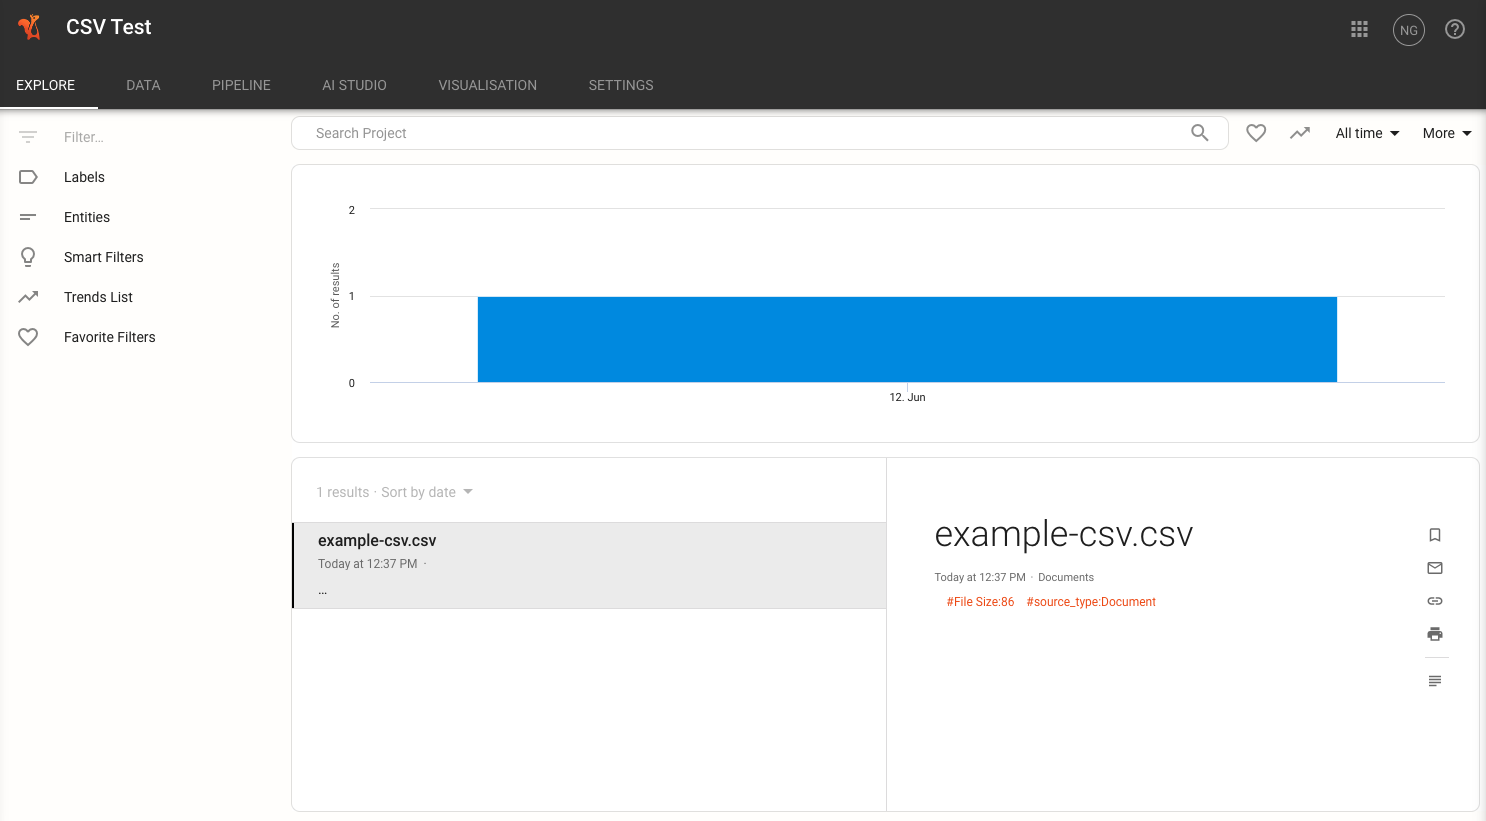Open Favorite Filters in the sidebar
This screenshot has width=1486, height=821.
coord(110,337)
